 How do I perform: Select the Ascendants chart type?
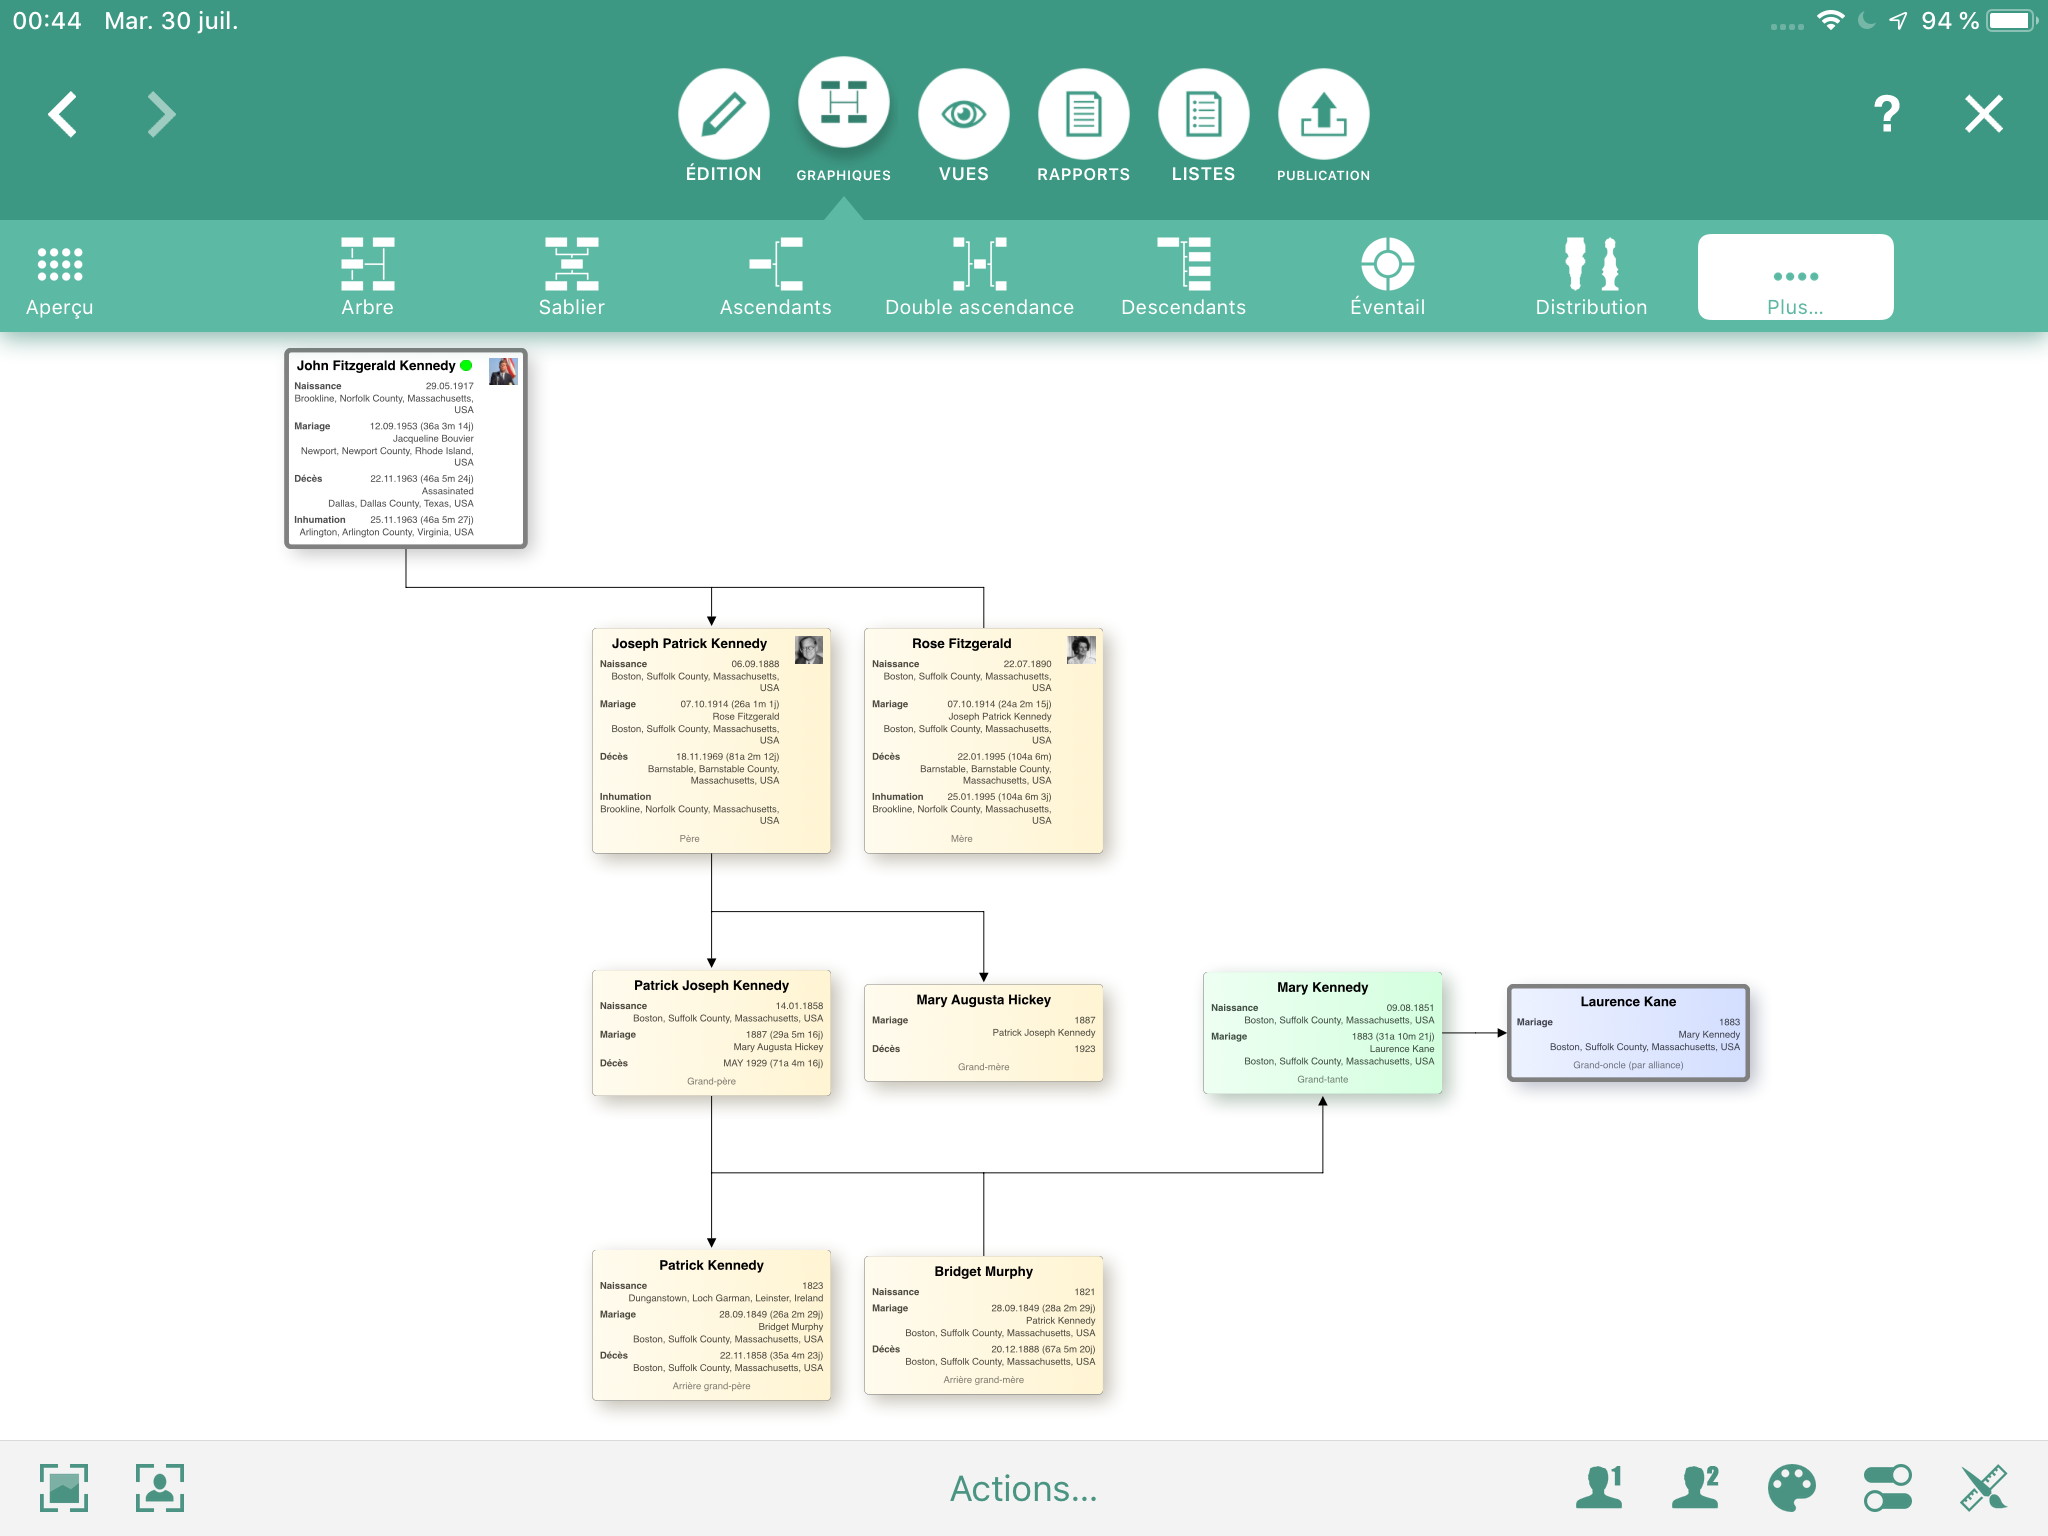pyautogui.click(x=775, y=278)
